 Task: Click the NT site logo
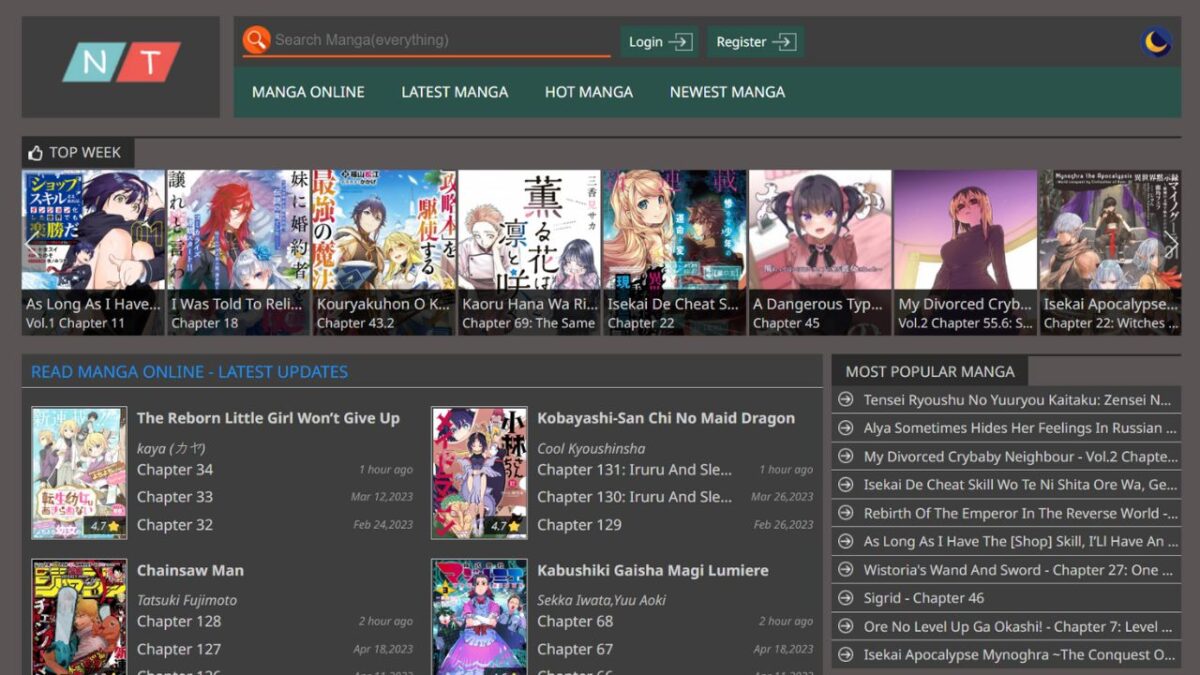point(120,60)
